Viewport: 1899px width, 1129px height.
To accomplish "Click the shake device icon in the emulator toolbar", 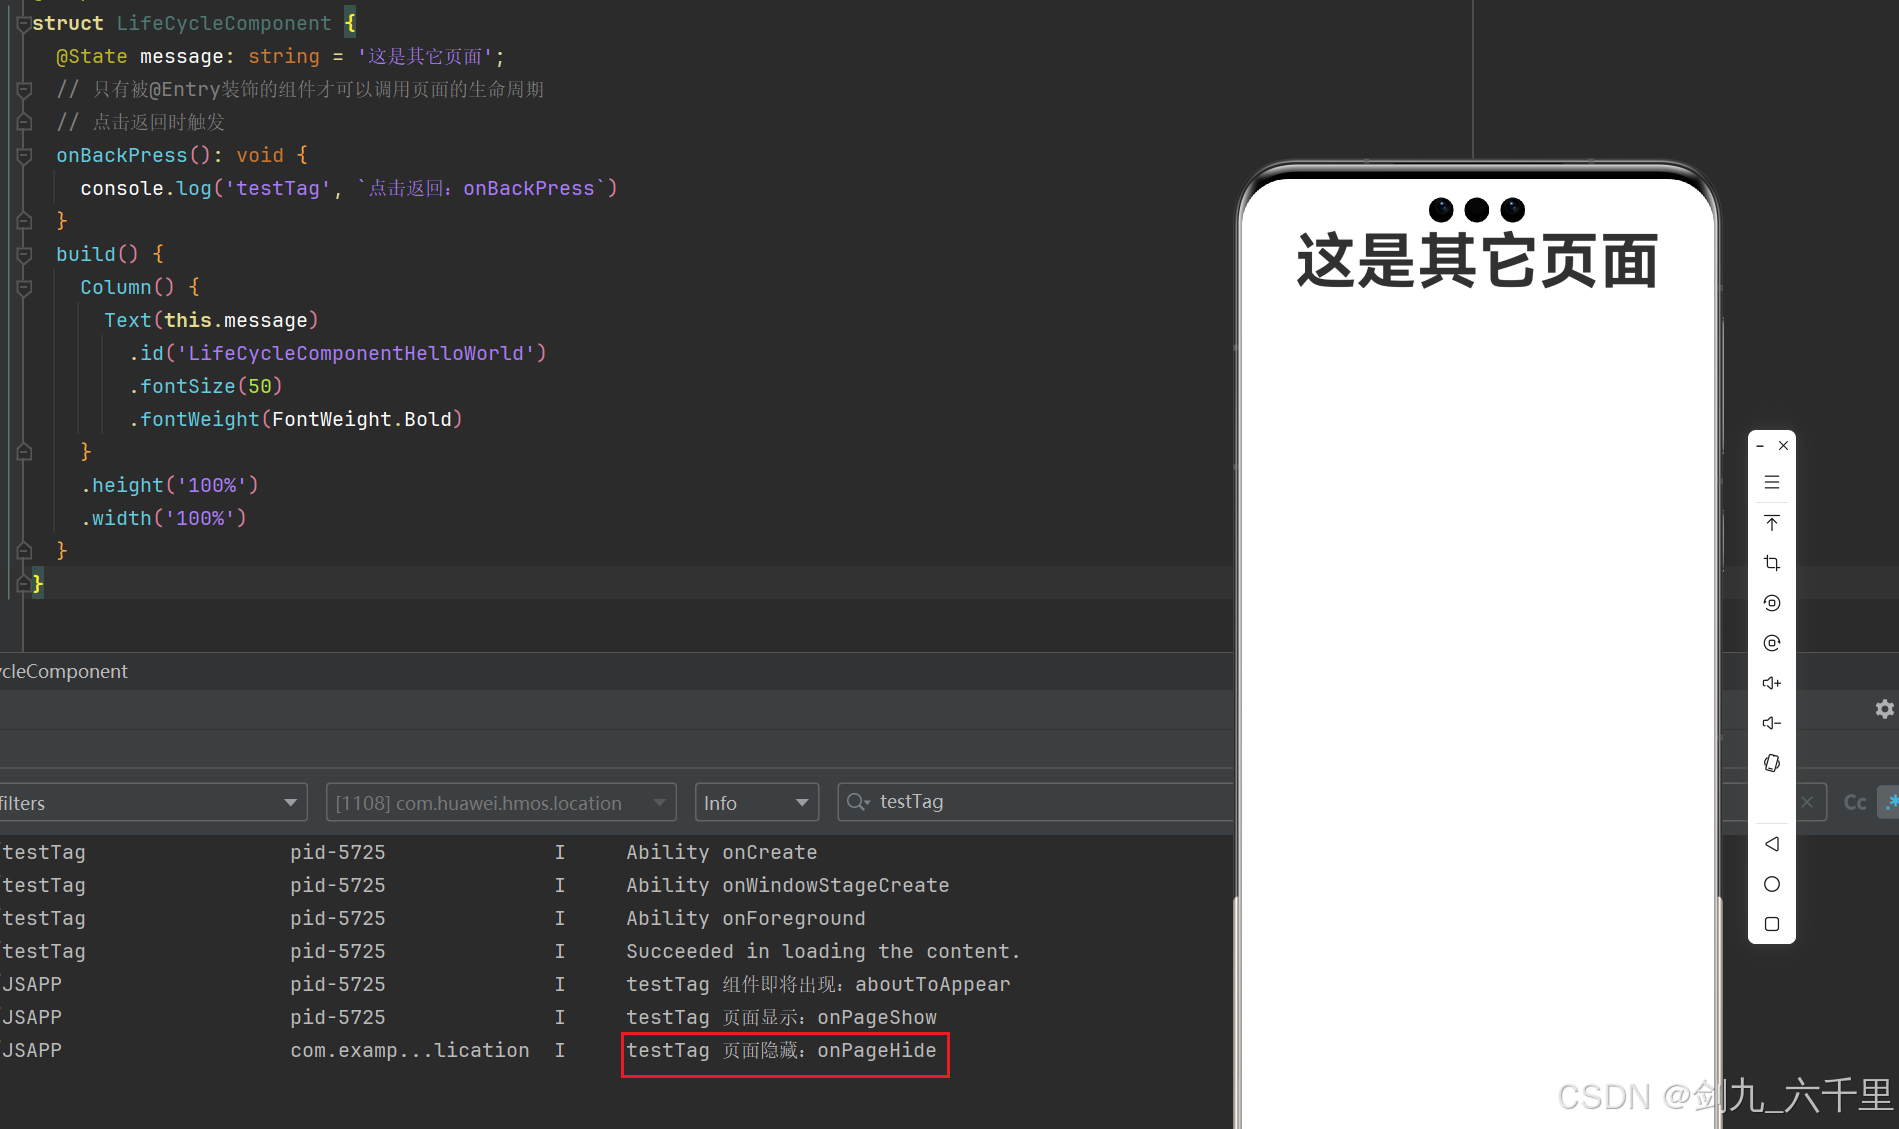I will (x=1771, y=763).
